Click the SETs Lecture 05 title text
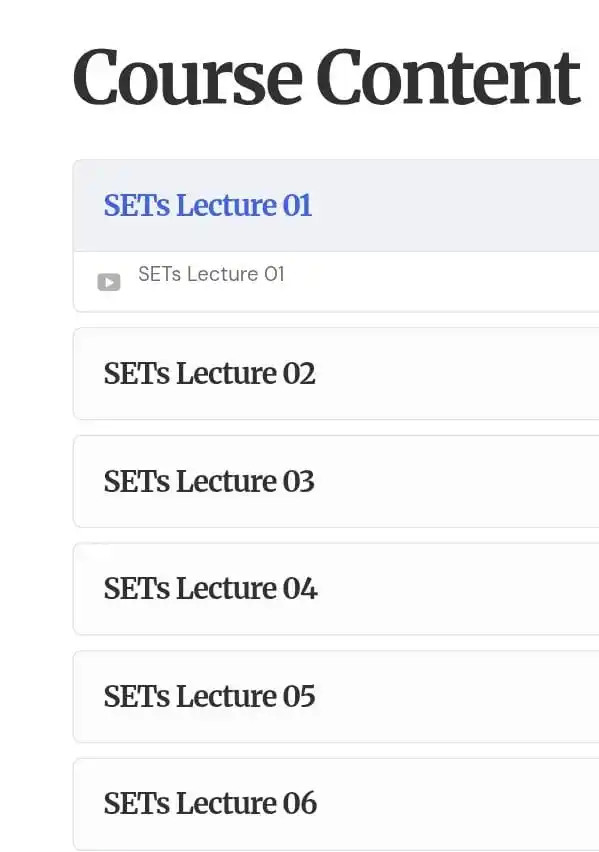599x852 pixels. point(209,697)
